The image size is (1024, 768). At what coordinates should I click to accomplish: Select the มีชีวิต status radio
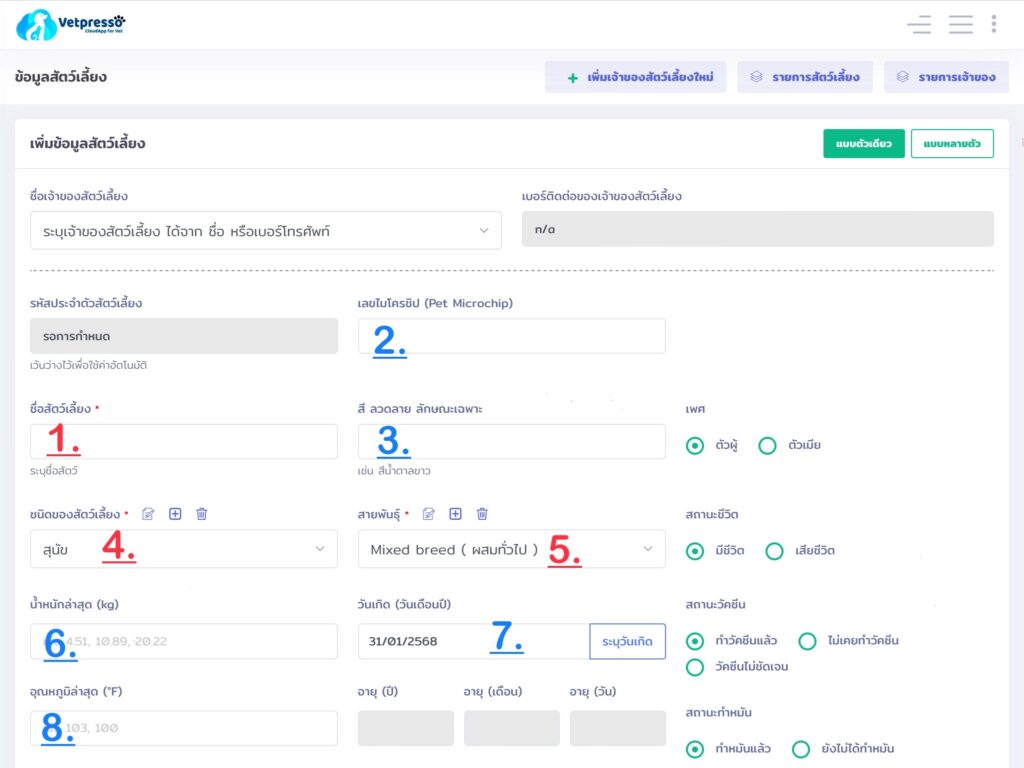[695, 551]
